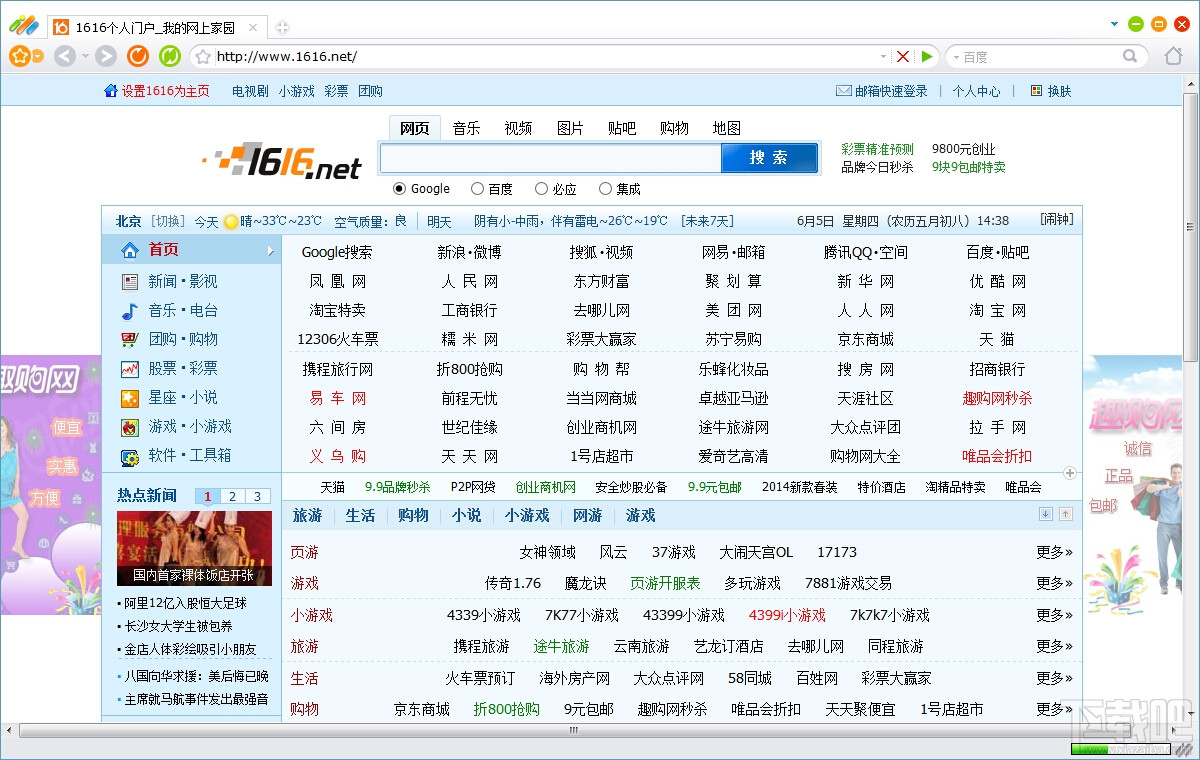
Task: Select the 集成 search engine radio
Action: [x=605, y=188]
